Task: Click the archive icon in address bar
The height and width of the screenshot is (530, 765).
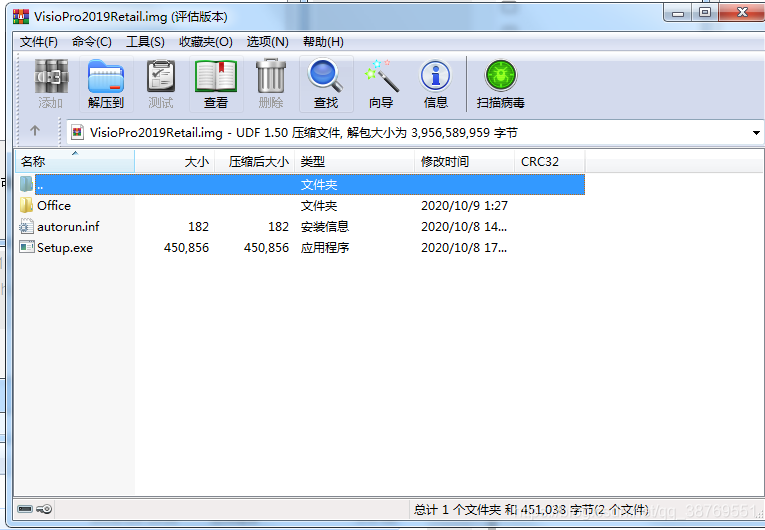Action: pos(77,132)
